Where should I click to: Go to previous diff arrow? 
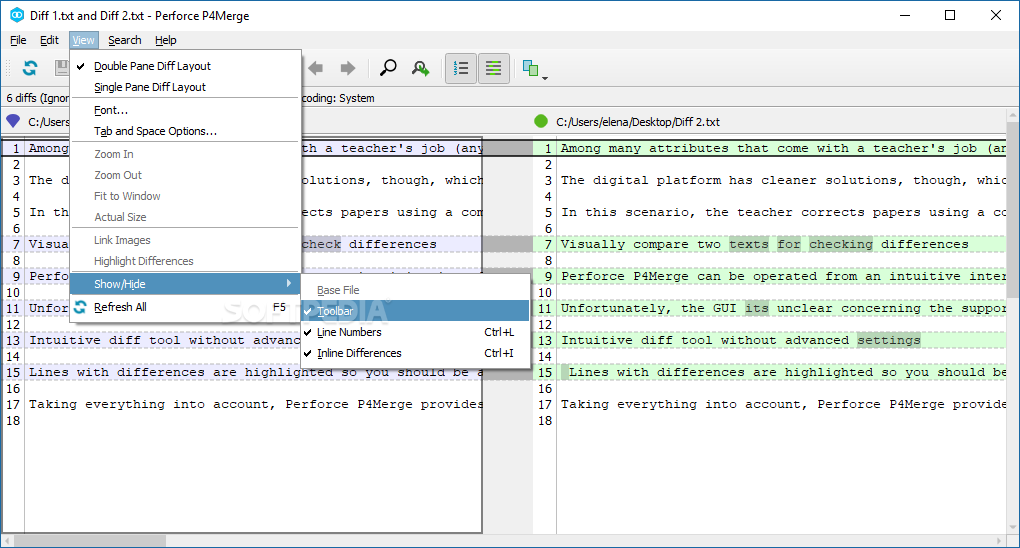315,68
